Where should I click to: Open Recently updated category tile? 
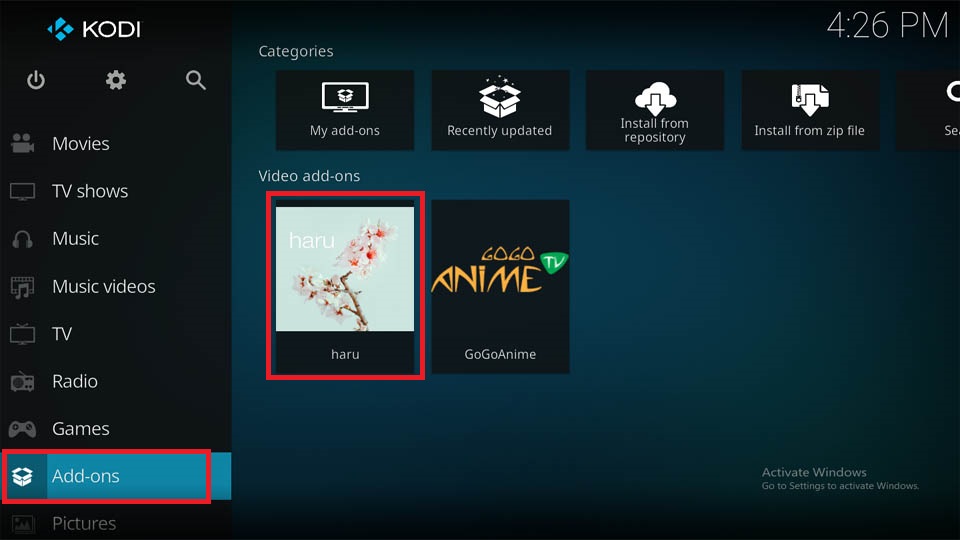(x=500, y=110)
